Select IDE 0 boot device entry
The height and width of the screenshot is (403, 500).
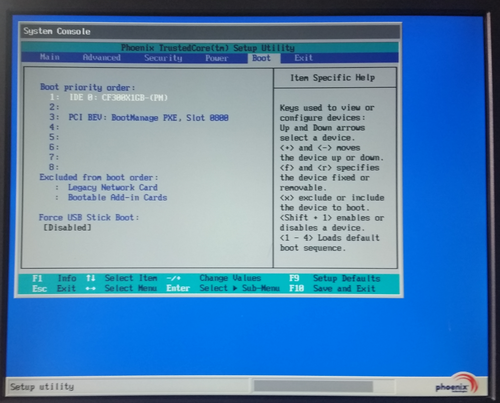(118, 98)
